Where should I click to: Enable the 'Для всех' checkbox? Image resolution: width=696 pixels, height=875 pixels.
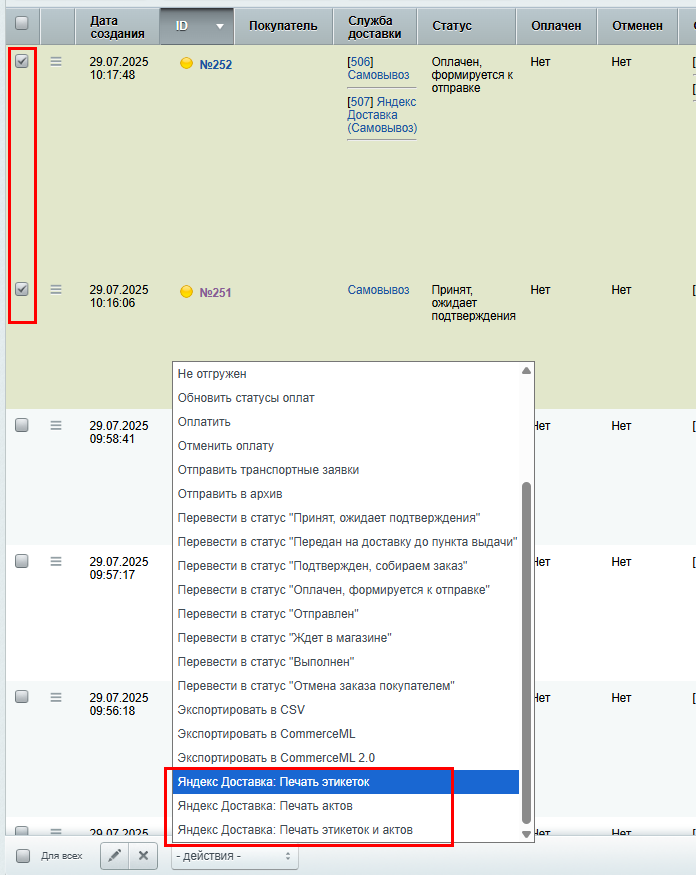23,855
